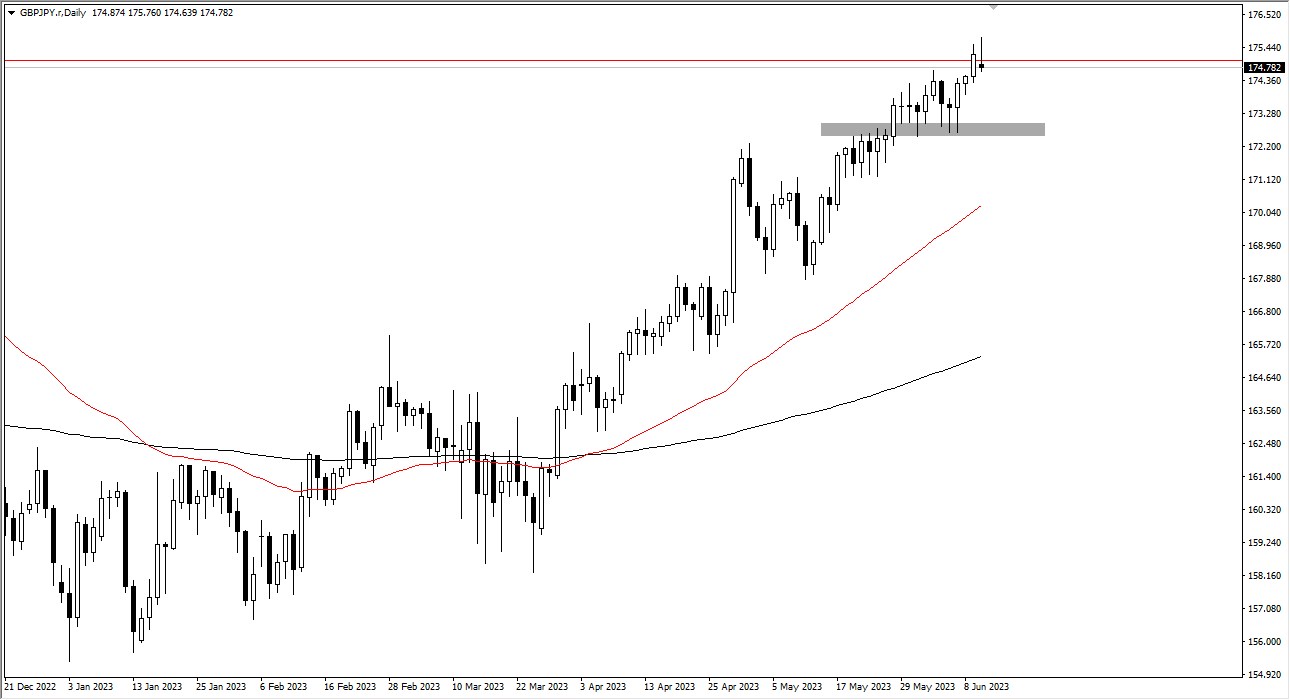Image resolution: width=1290 pixels, height=700 pixels.
Task: Select the most recent black candlestick
Action: click(x=981, y=68)
